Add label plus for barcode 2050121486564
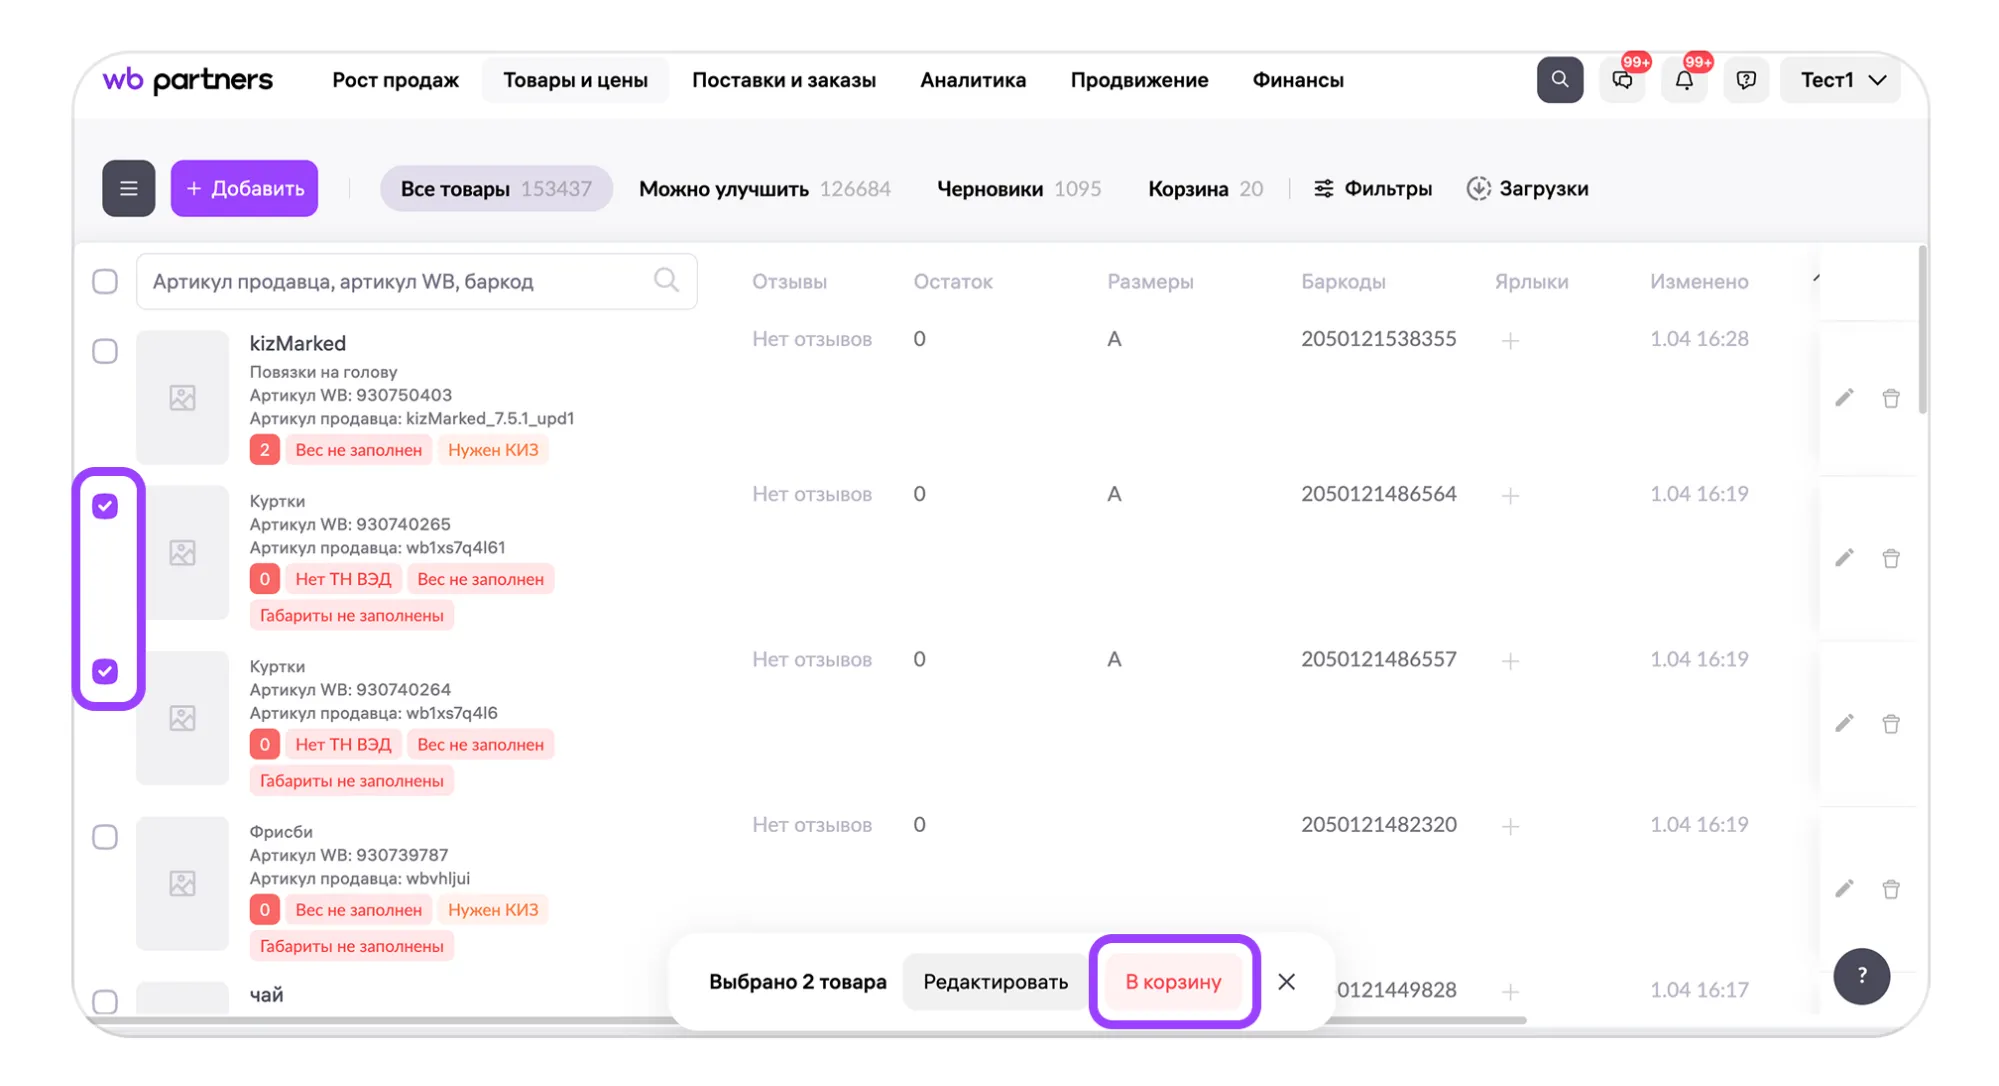The width and height of the screenshot is (1999, 1086). [x=1510, y=496]
